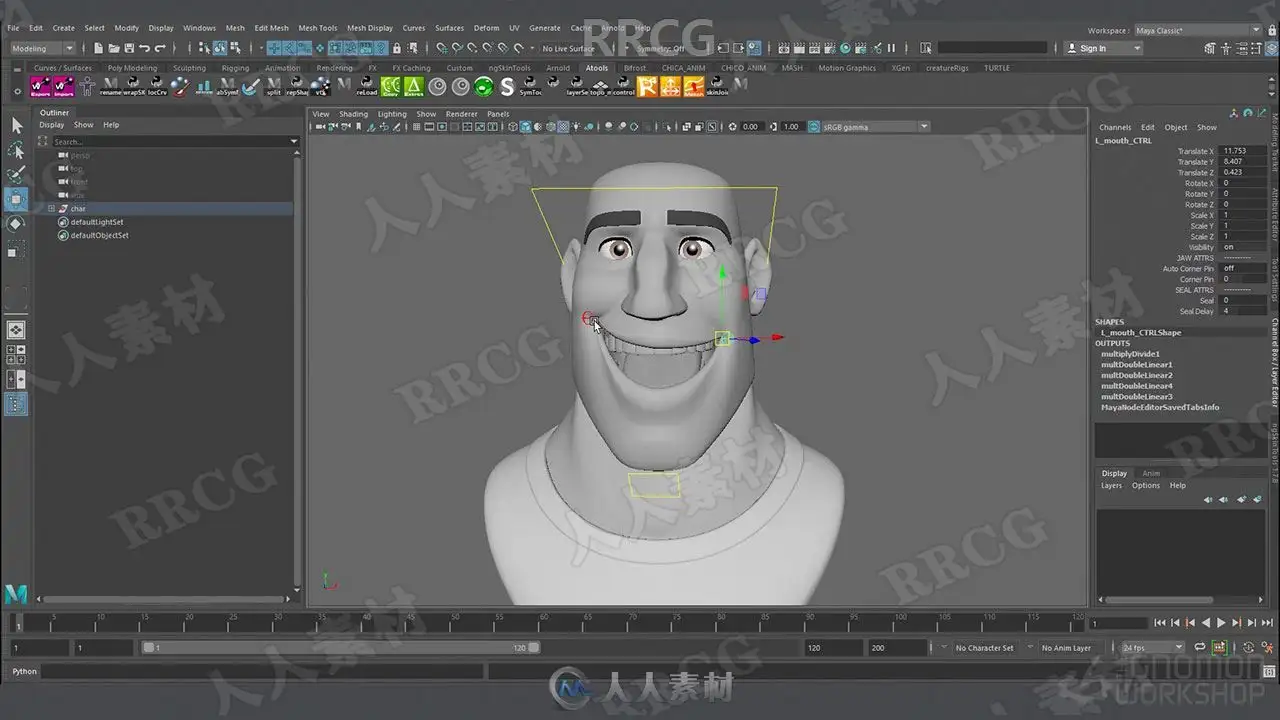Open the Modeling menu set dropdown
The height and width of the screenshot is (720, 1280).
coord(42,48)
